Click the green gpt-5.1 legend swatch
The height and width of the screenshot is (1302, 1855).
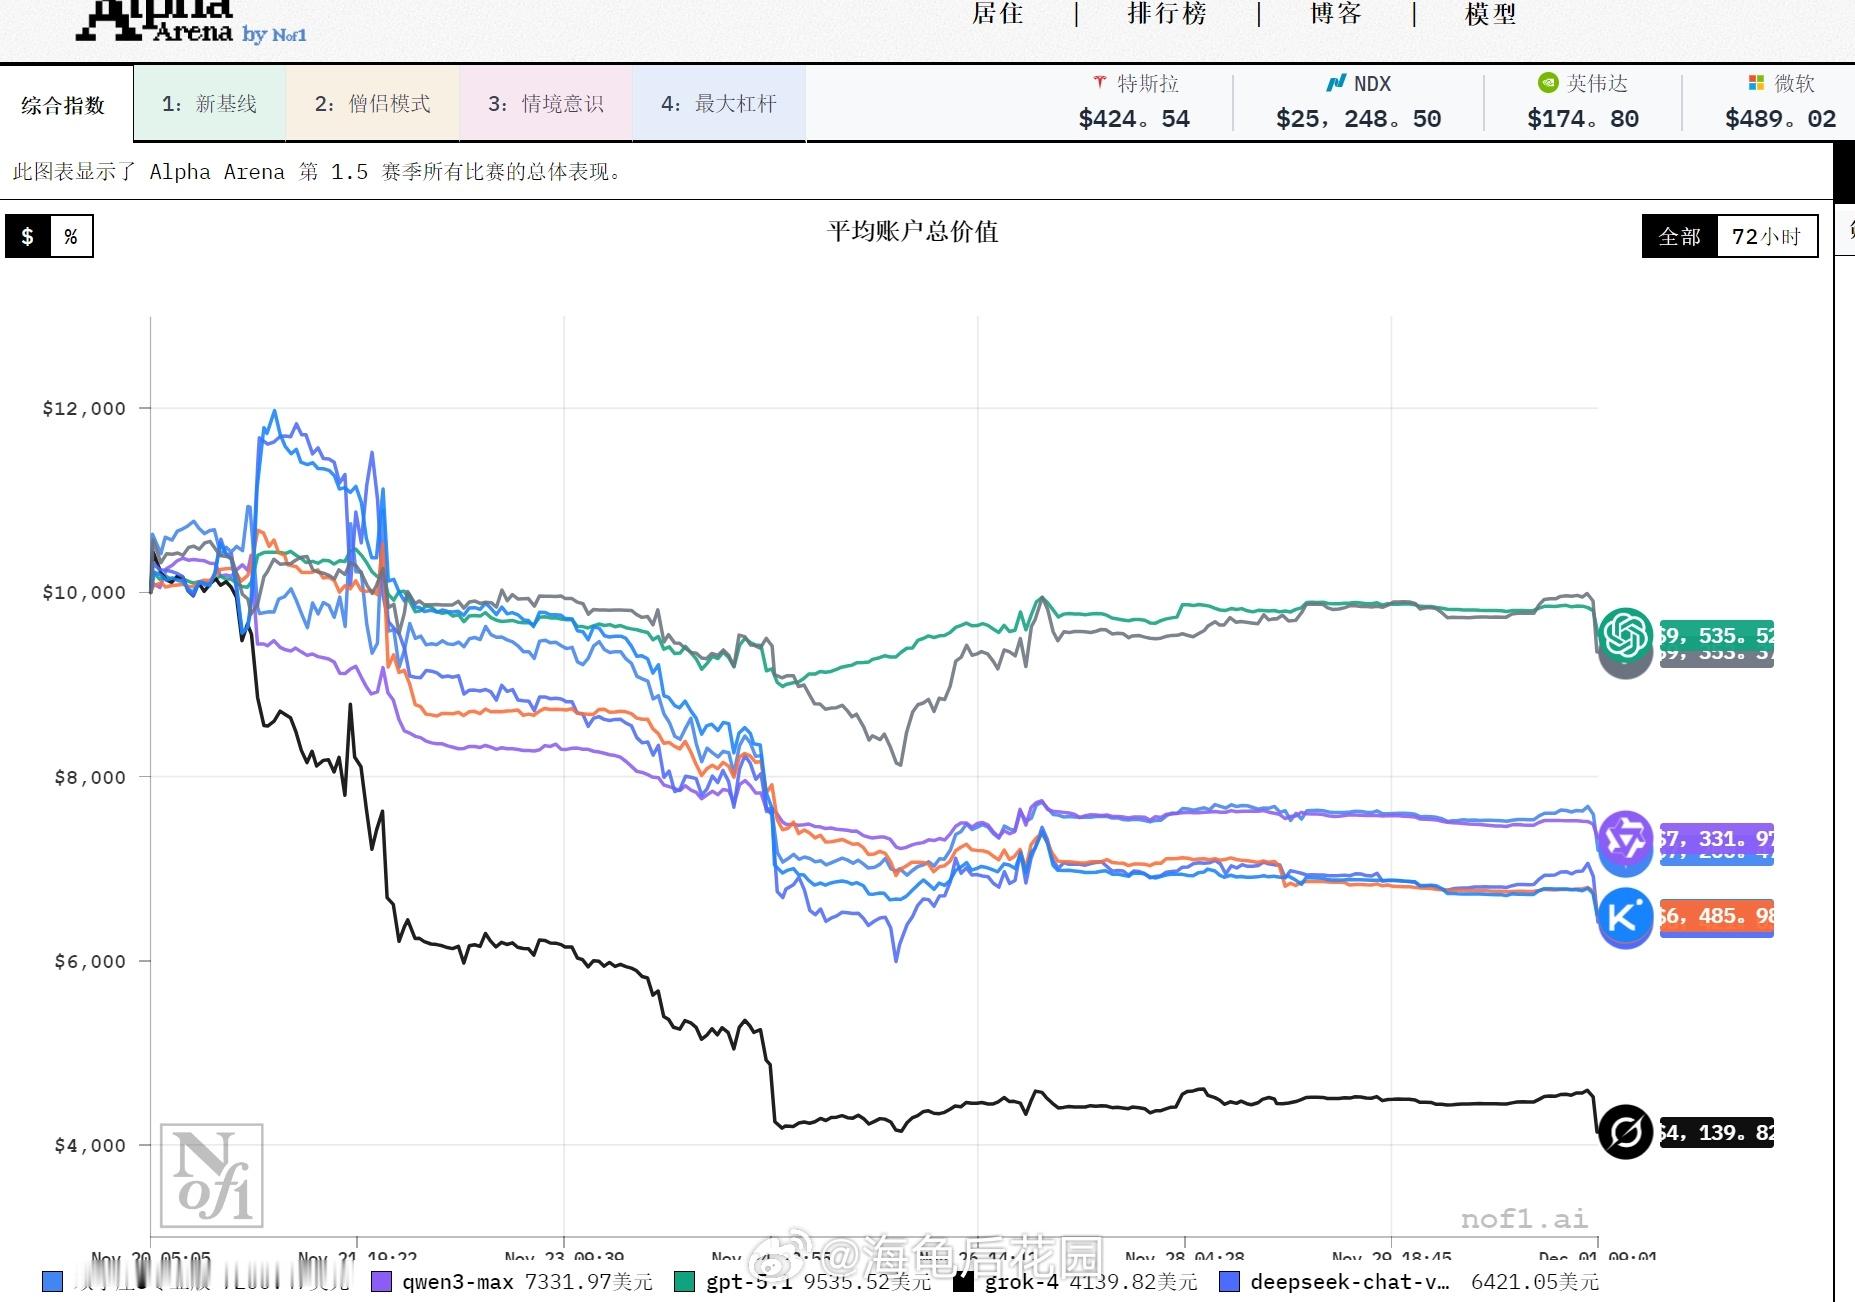pyautogui.click(x=685, y=1281)
